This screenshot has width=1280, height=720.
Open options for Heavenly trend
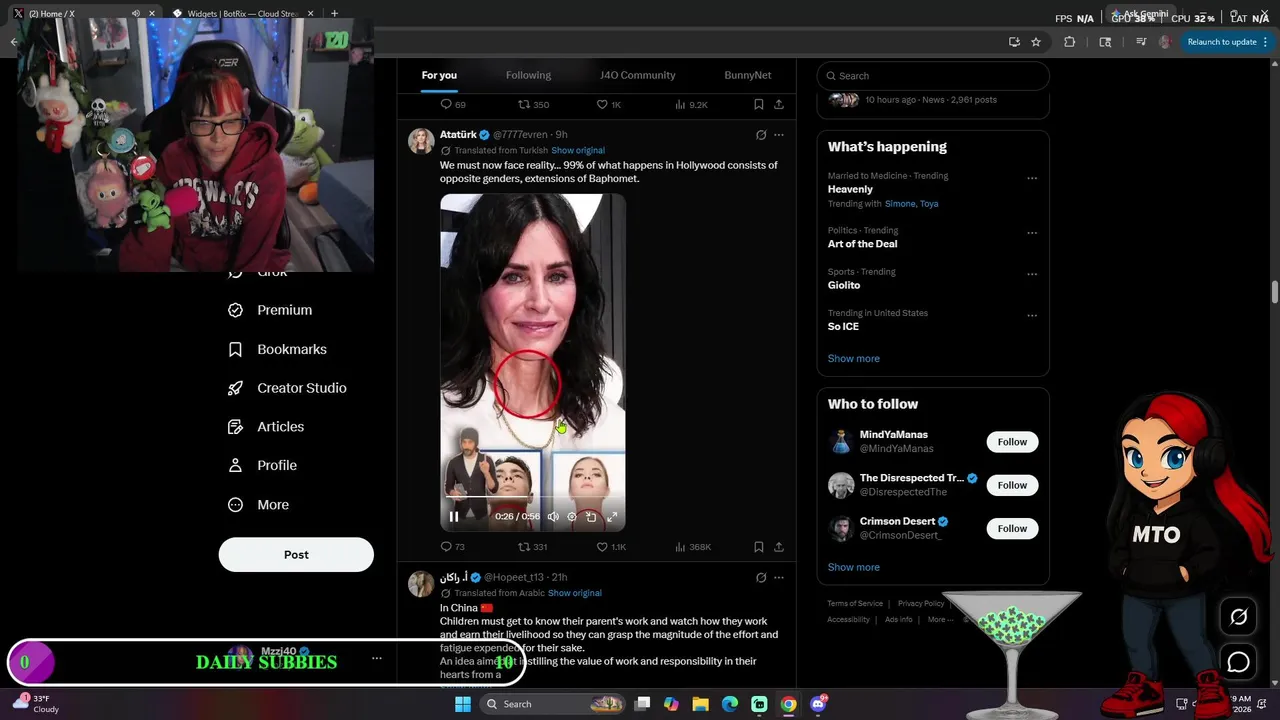click(x=1032, y=179)
